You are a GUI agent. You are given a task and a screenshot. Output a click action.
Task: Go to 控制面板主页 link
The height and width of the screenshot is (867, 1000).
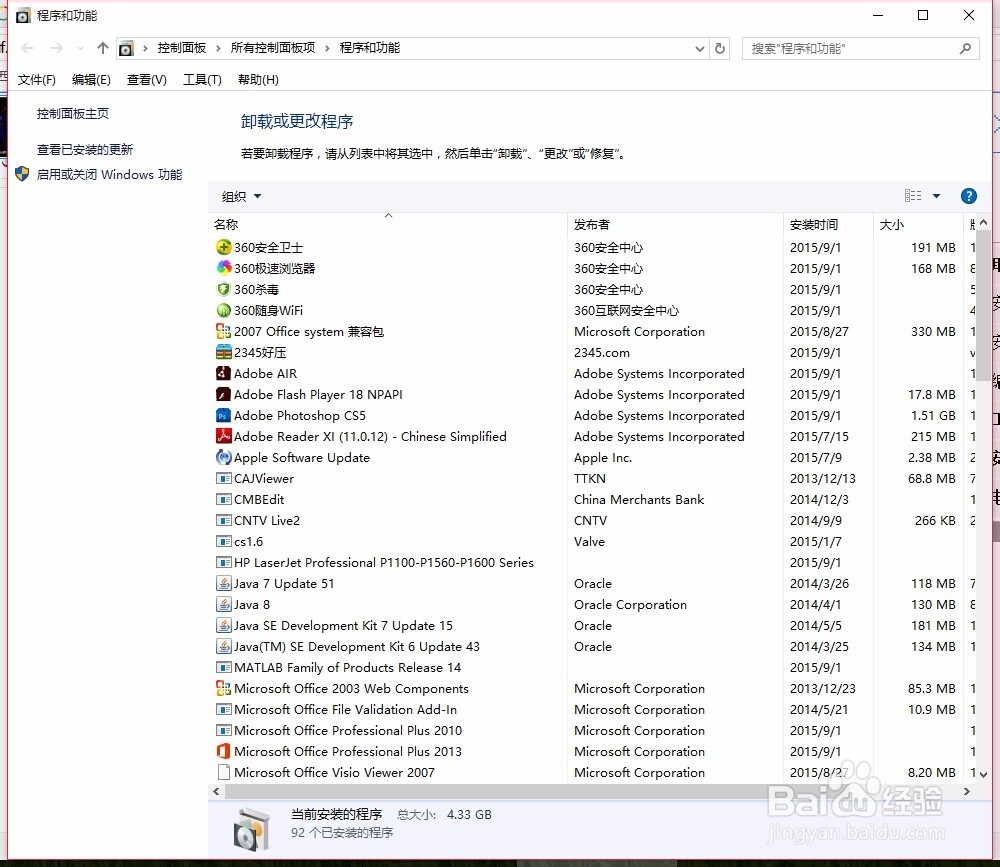(73, 114)
